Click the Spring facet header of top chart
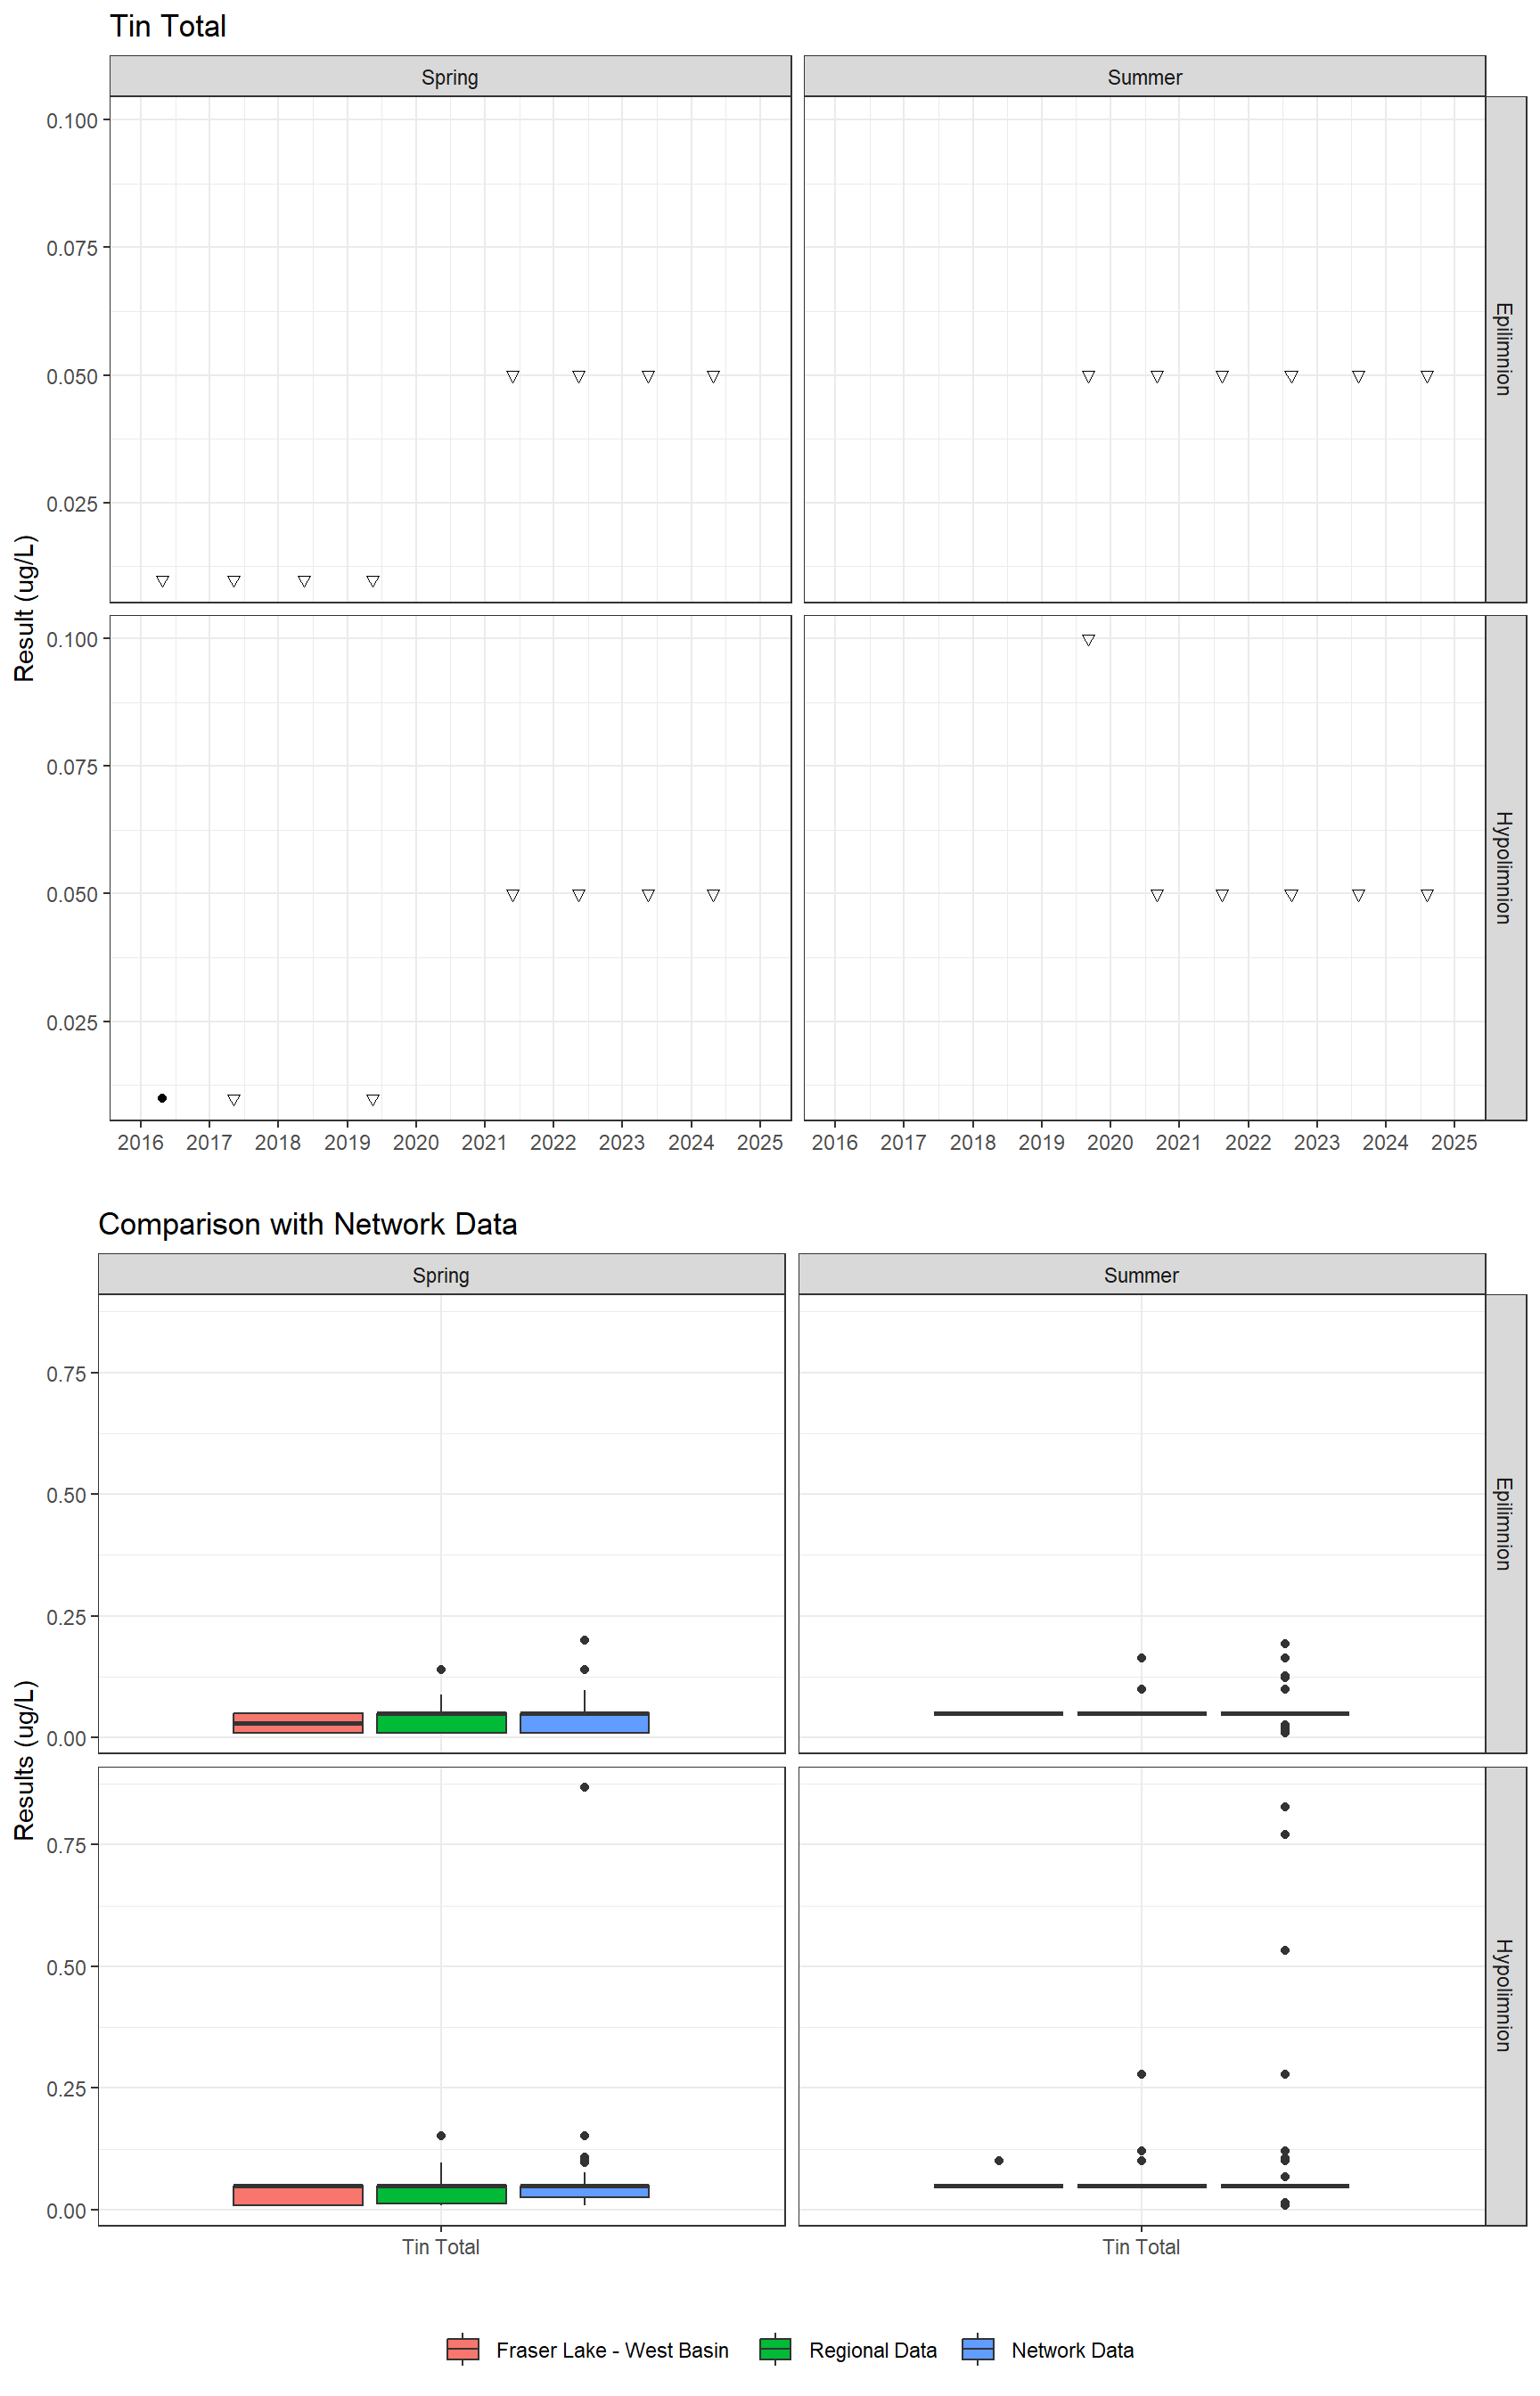Viewport: 1540px width, 2396px height. click(x=450, y=77)
